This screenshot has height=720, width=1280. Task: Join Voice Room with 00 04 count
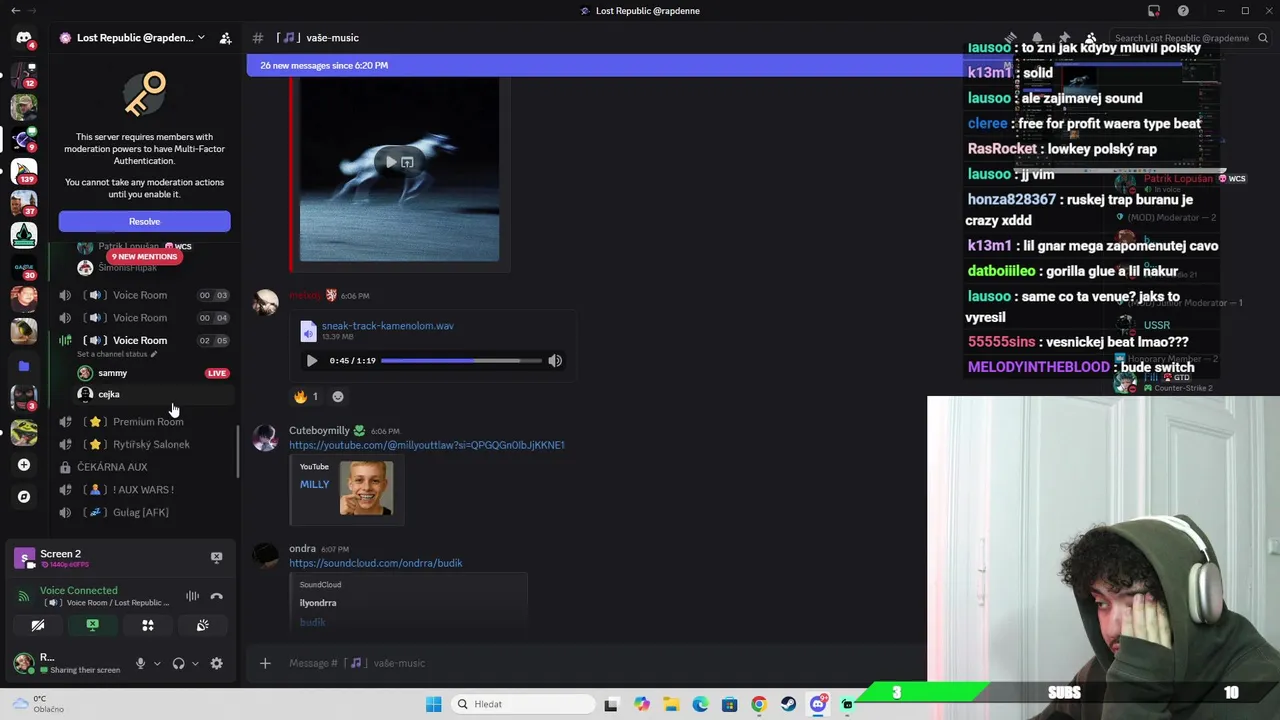143,318
